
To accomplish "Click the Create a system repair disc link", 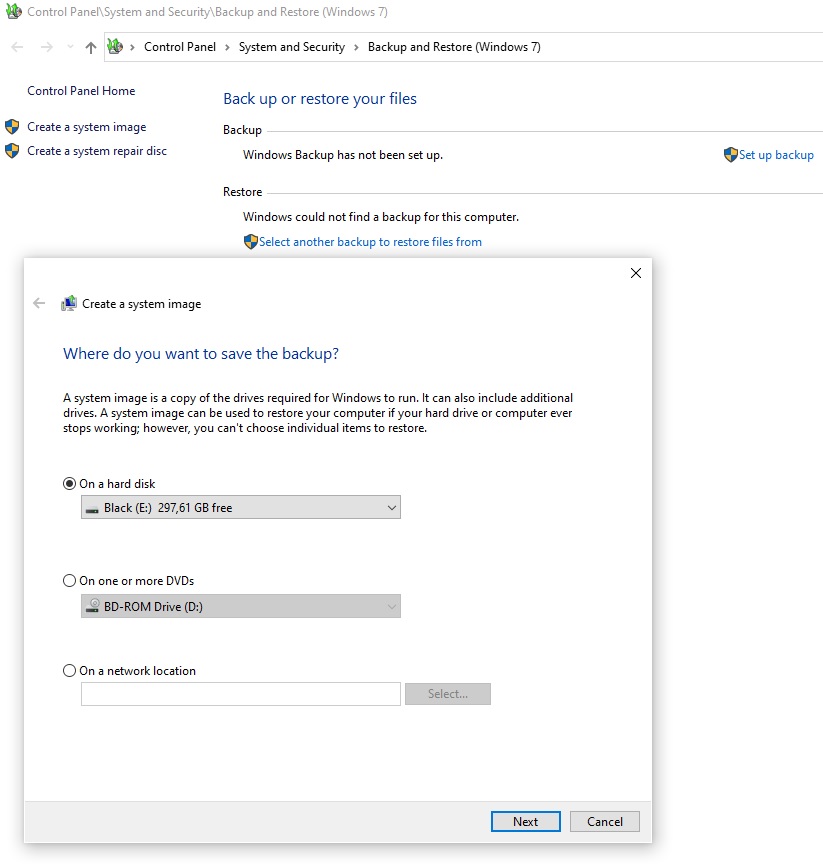I will [96, 151].
